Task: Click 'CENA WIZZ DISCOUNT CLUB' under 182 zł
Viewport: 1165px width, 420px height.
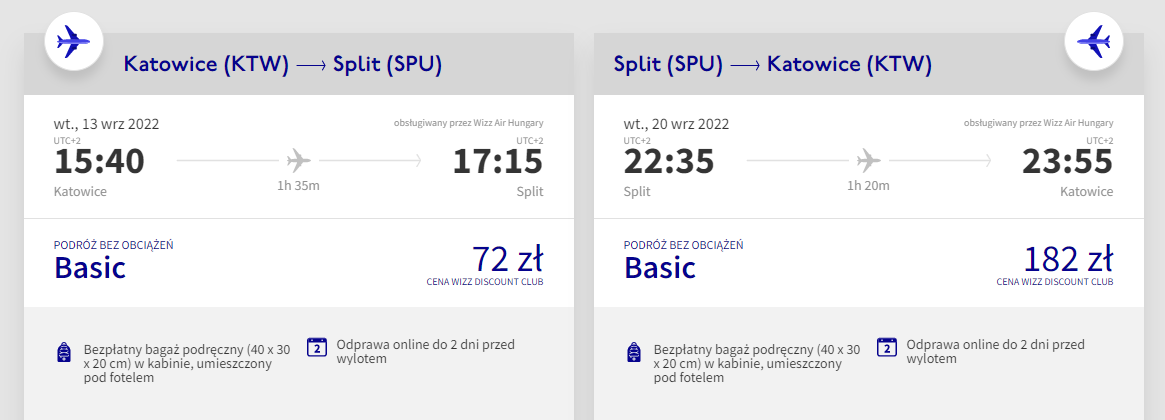Action: [1054, 282]
